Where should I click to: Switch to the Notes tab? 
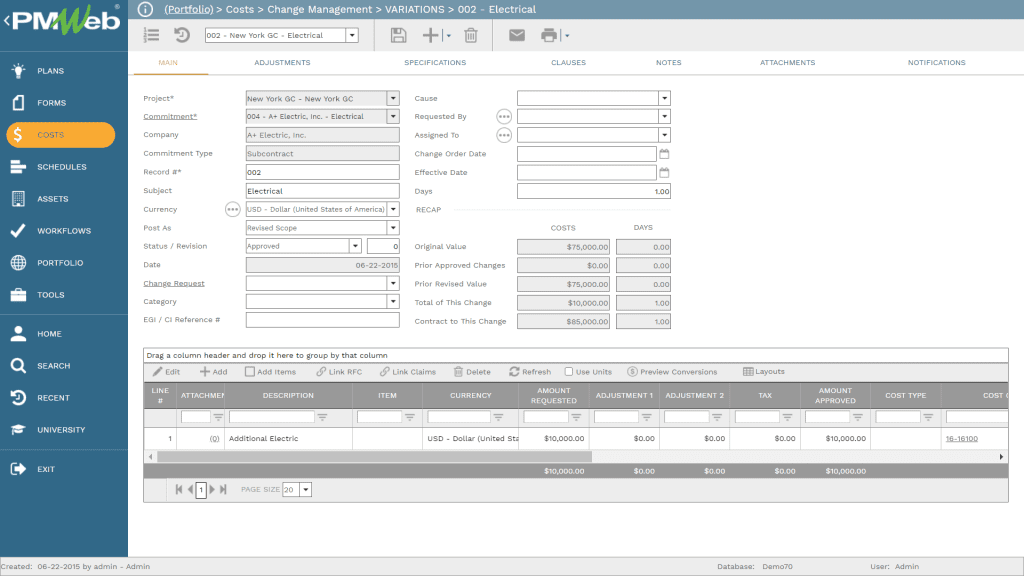click(668, 63)
